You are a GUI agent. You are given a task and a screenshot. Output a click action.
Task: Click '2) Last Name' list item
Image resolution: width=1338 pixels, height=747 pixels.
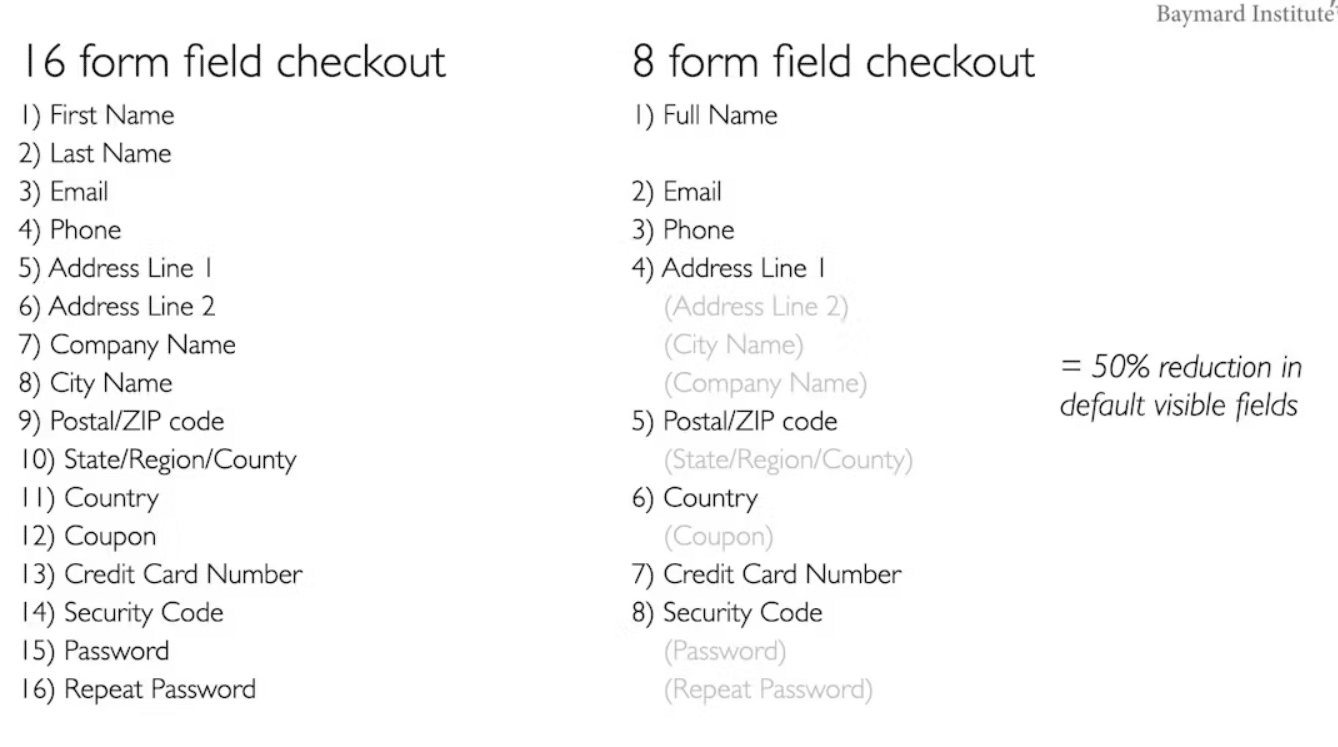coord(94,153)
